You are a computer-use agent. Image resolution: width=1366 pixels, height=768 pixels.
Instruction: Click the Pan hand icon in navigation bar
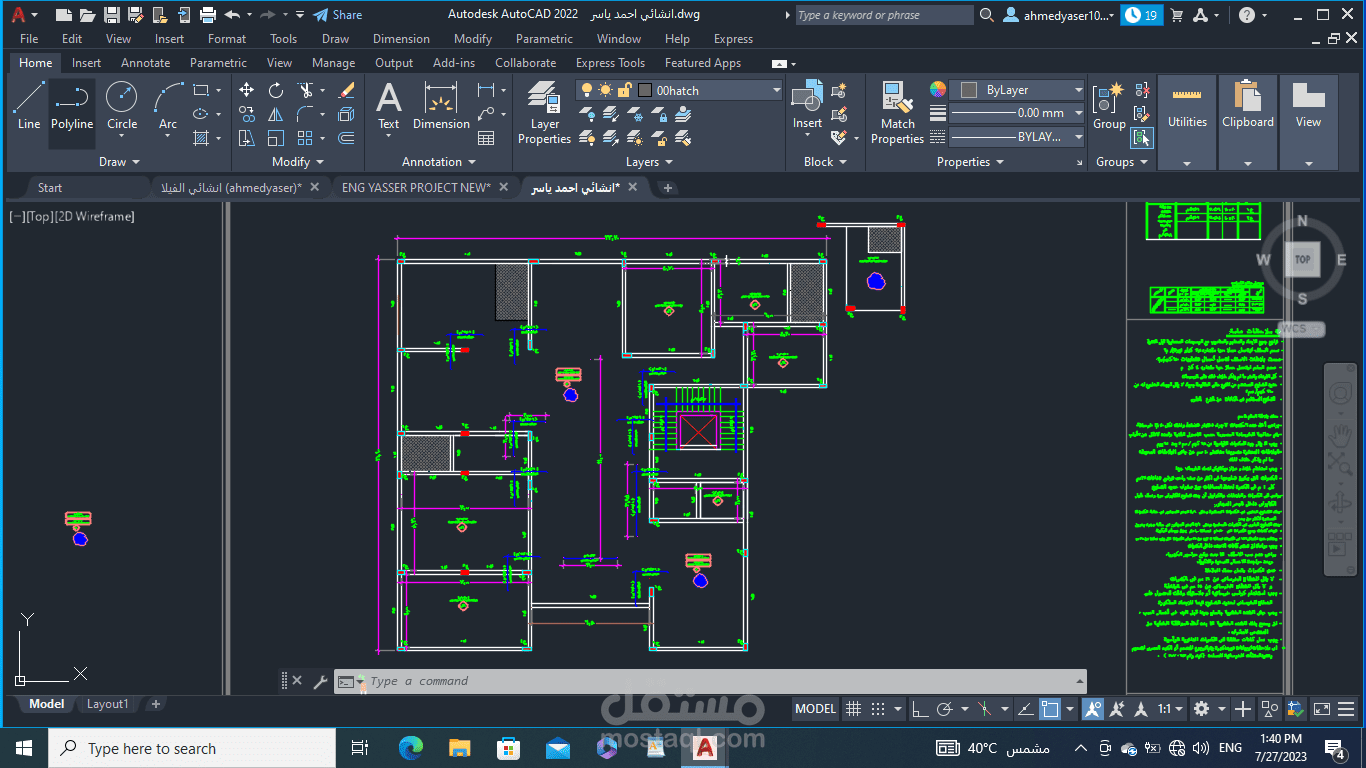[x=1340, y=436]
